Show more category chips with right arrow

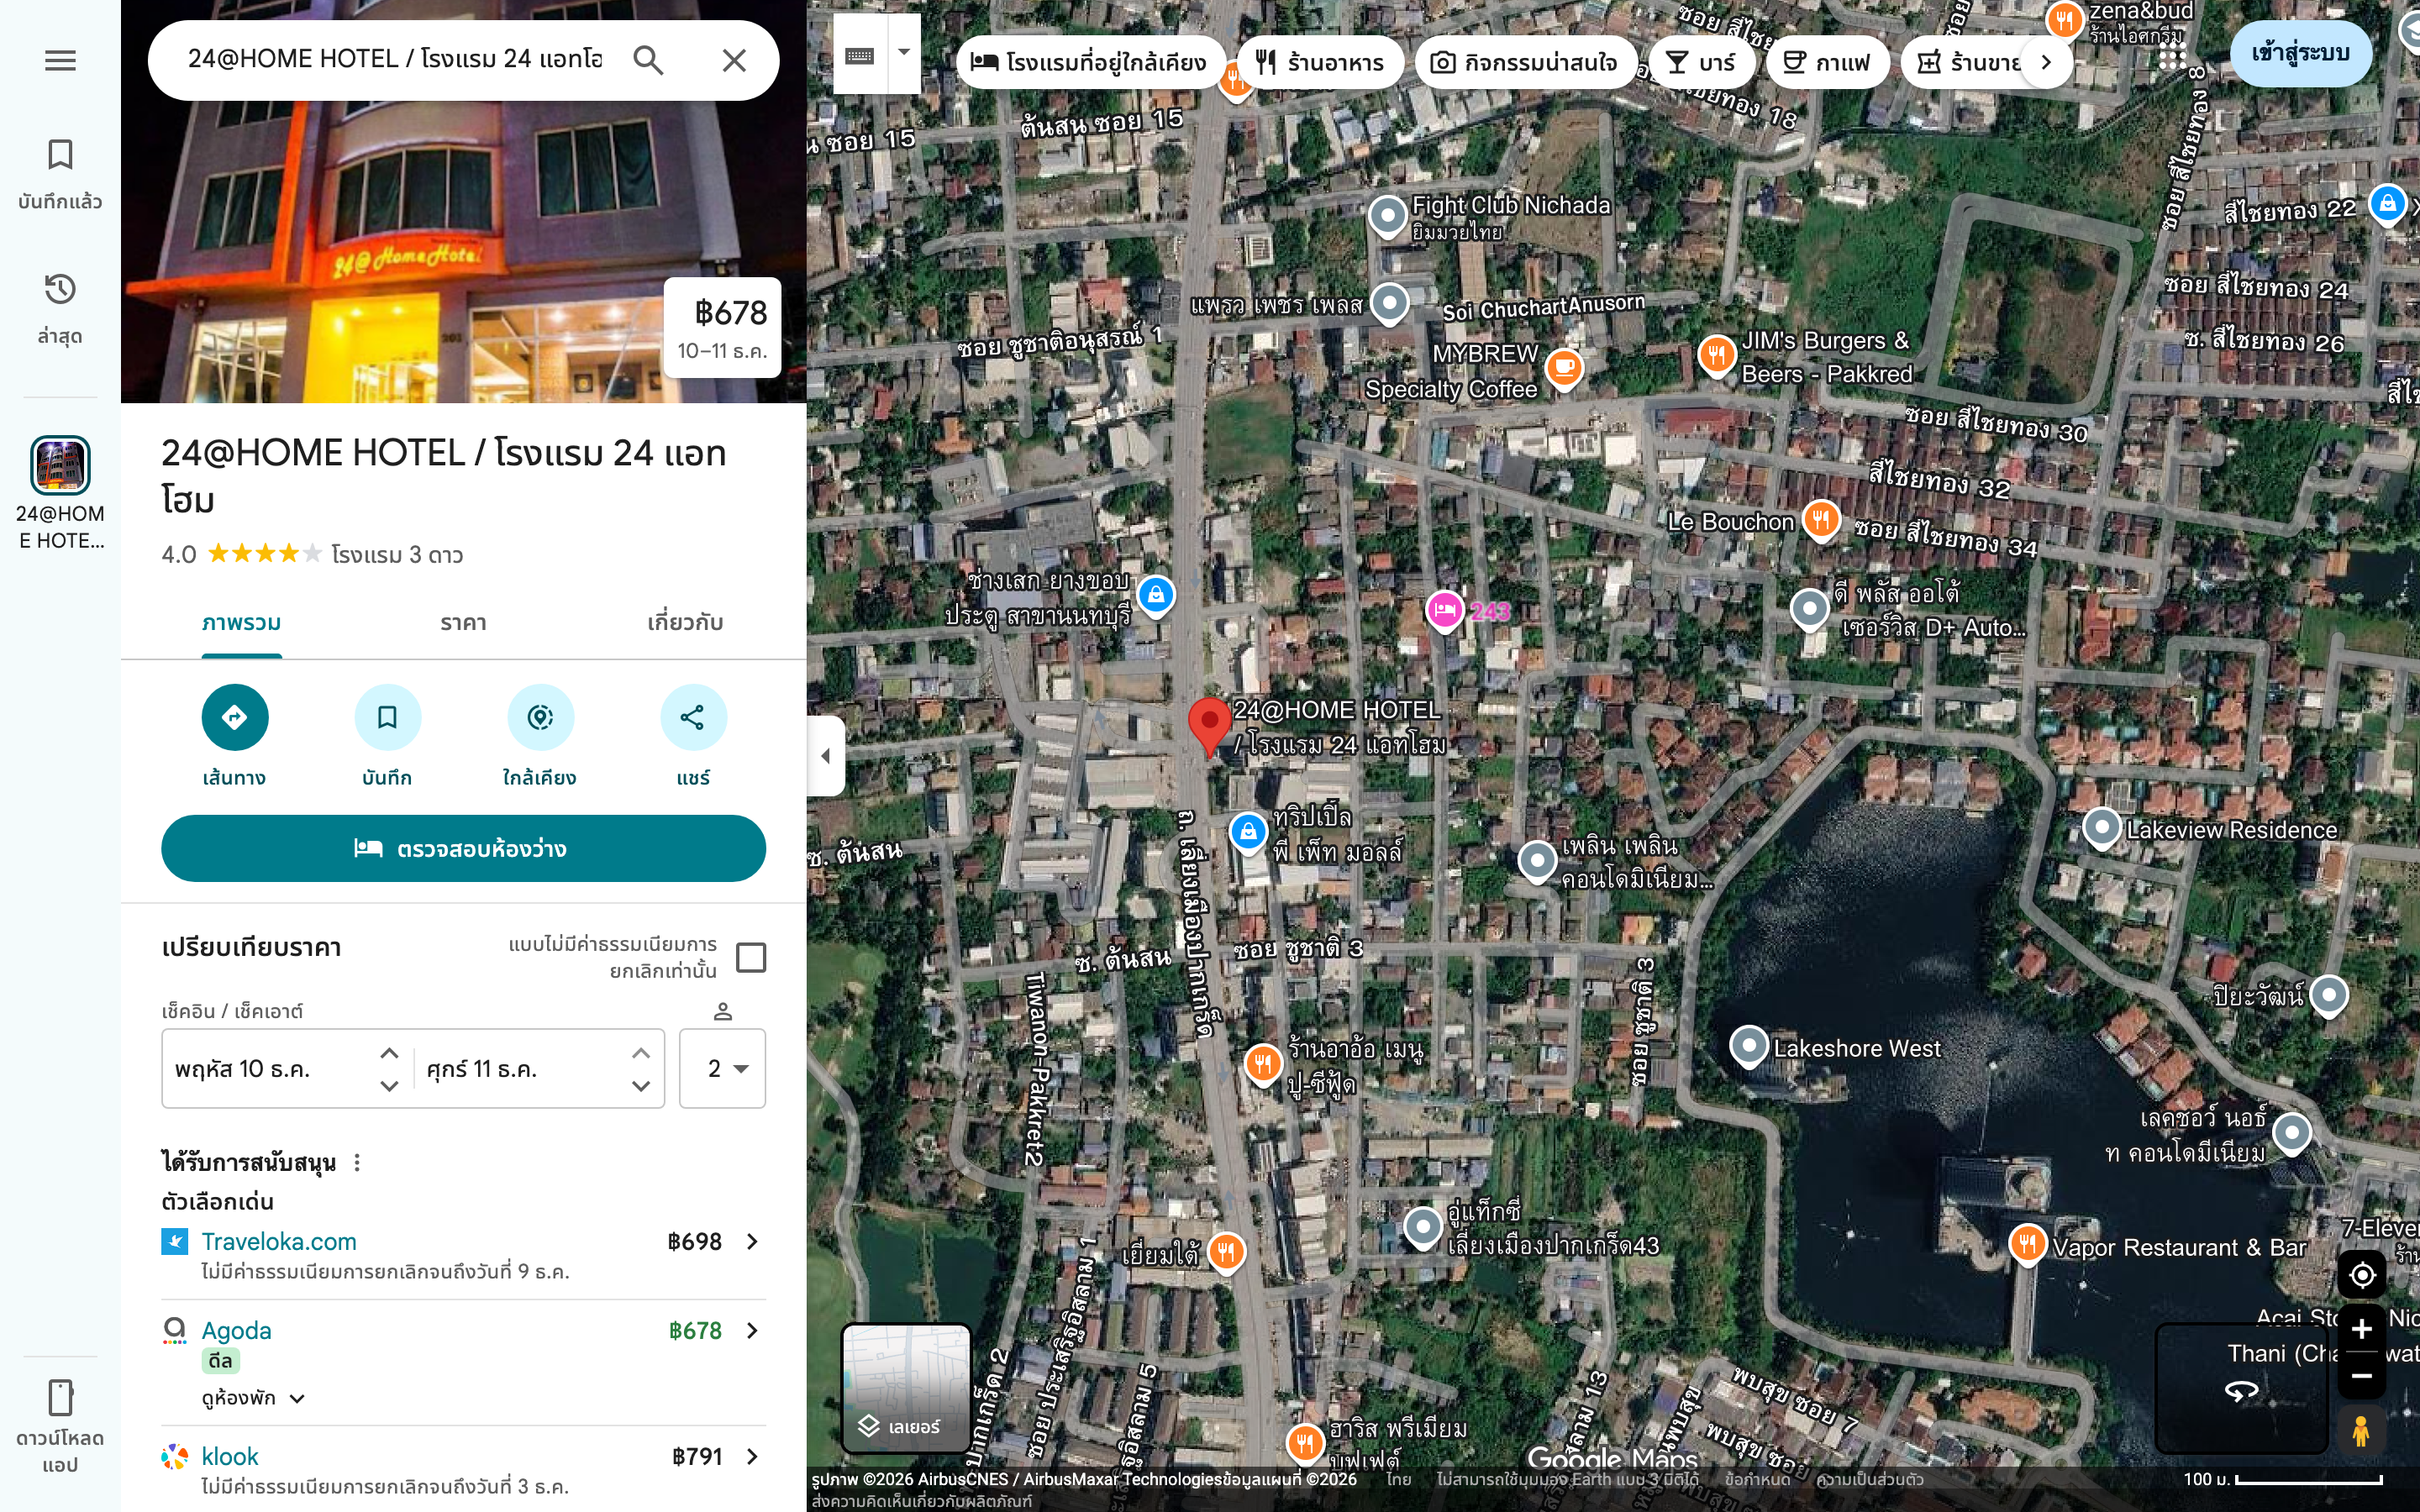click(x=2046, y=62)
